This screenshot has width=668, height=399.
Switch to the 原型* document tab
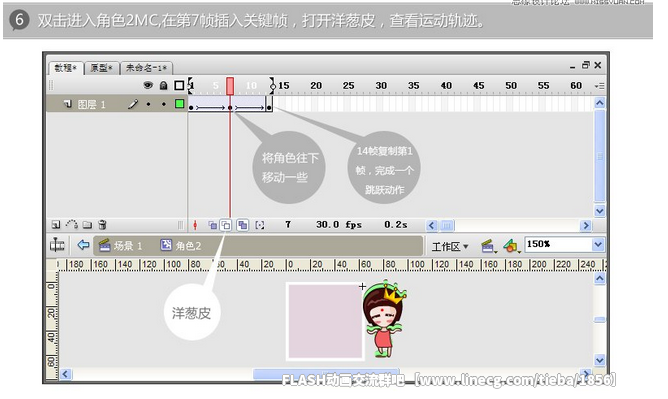click(x=101, y=68)
